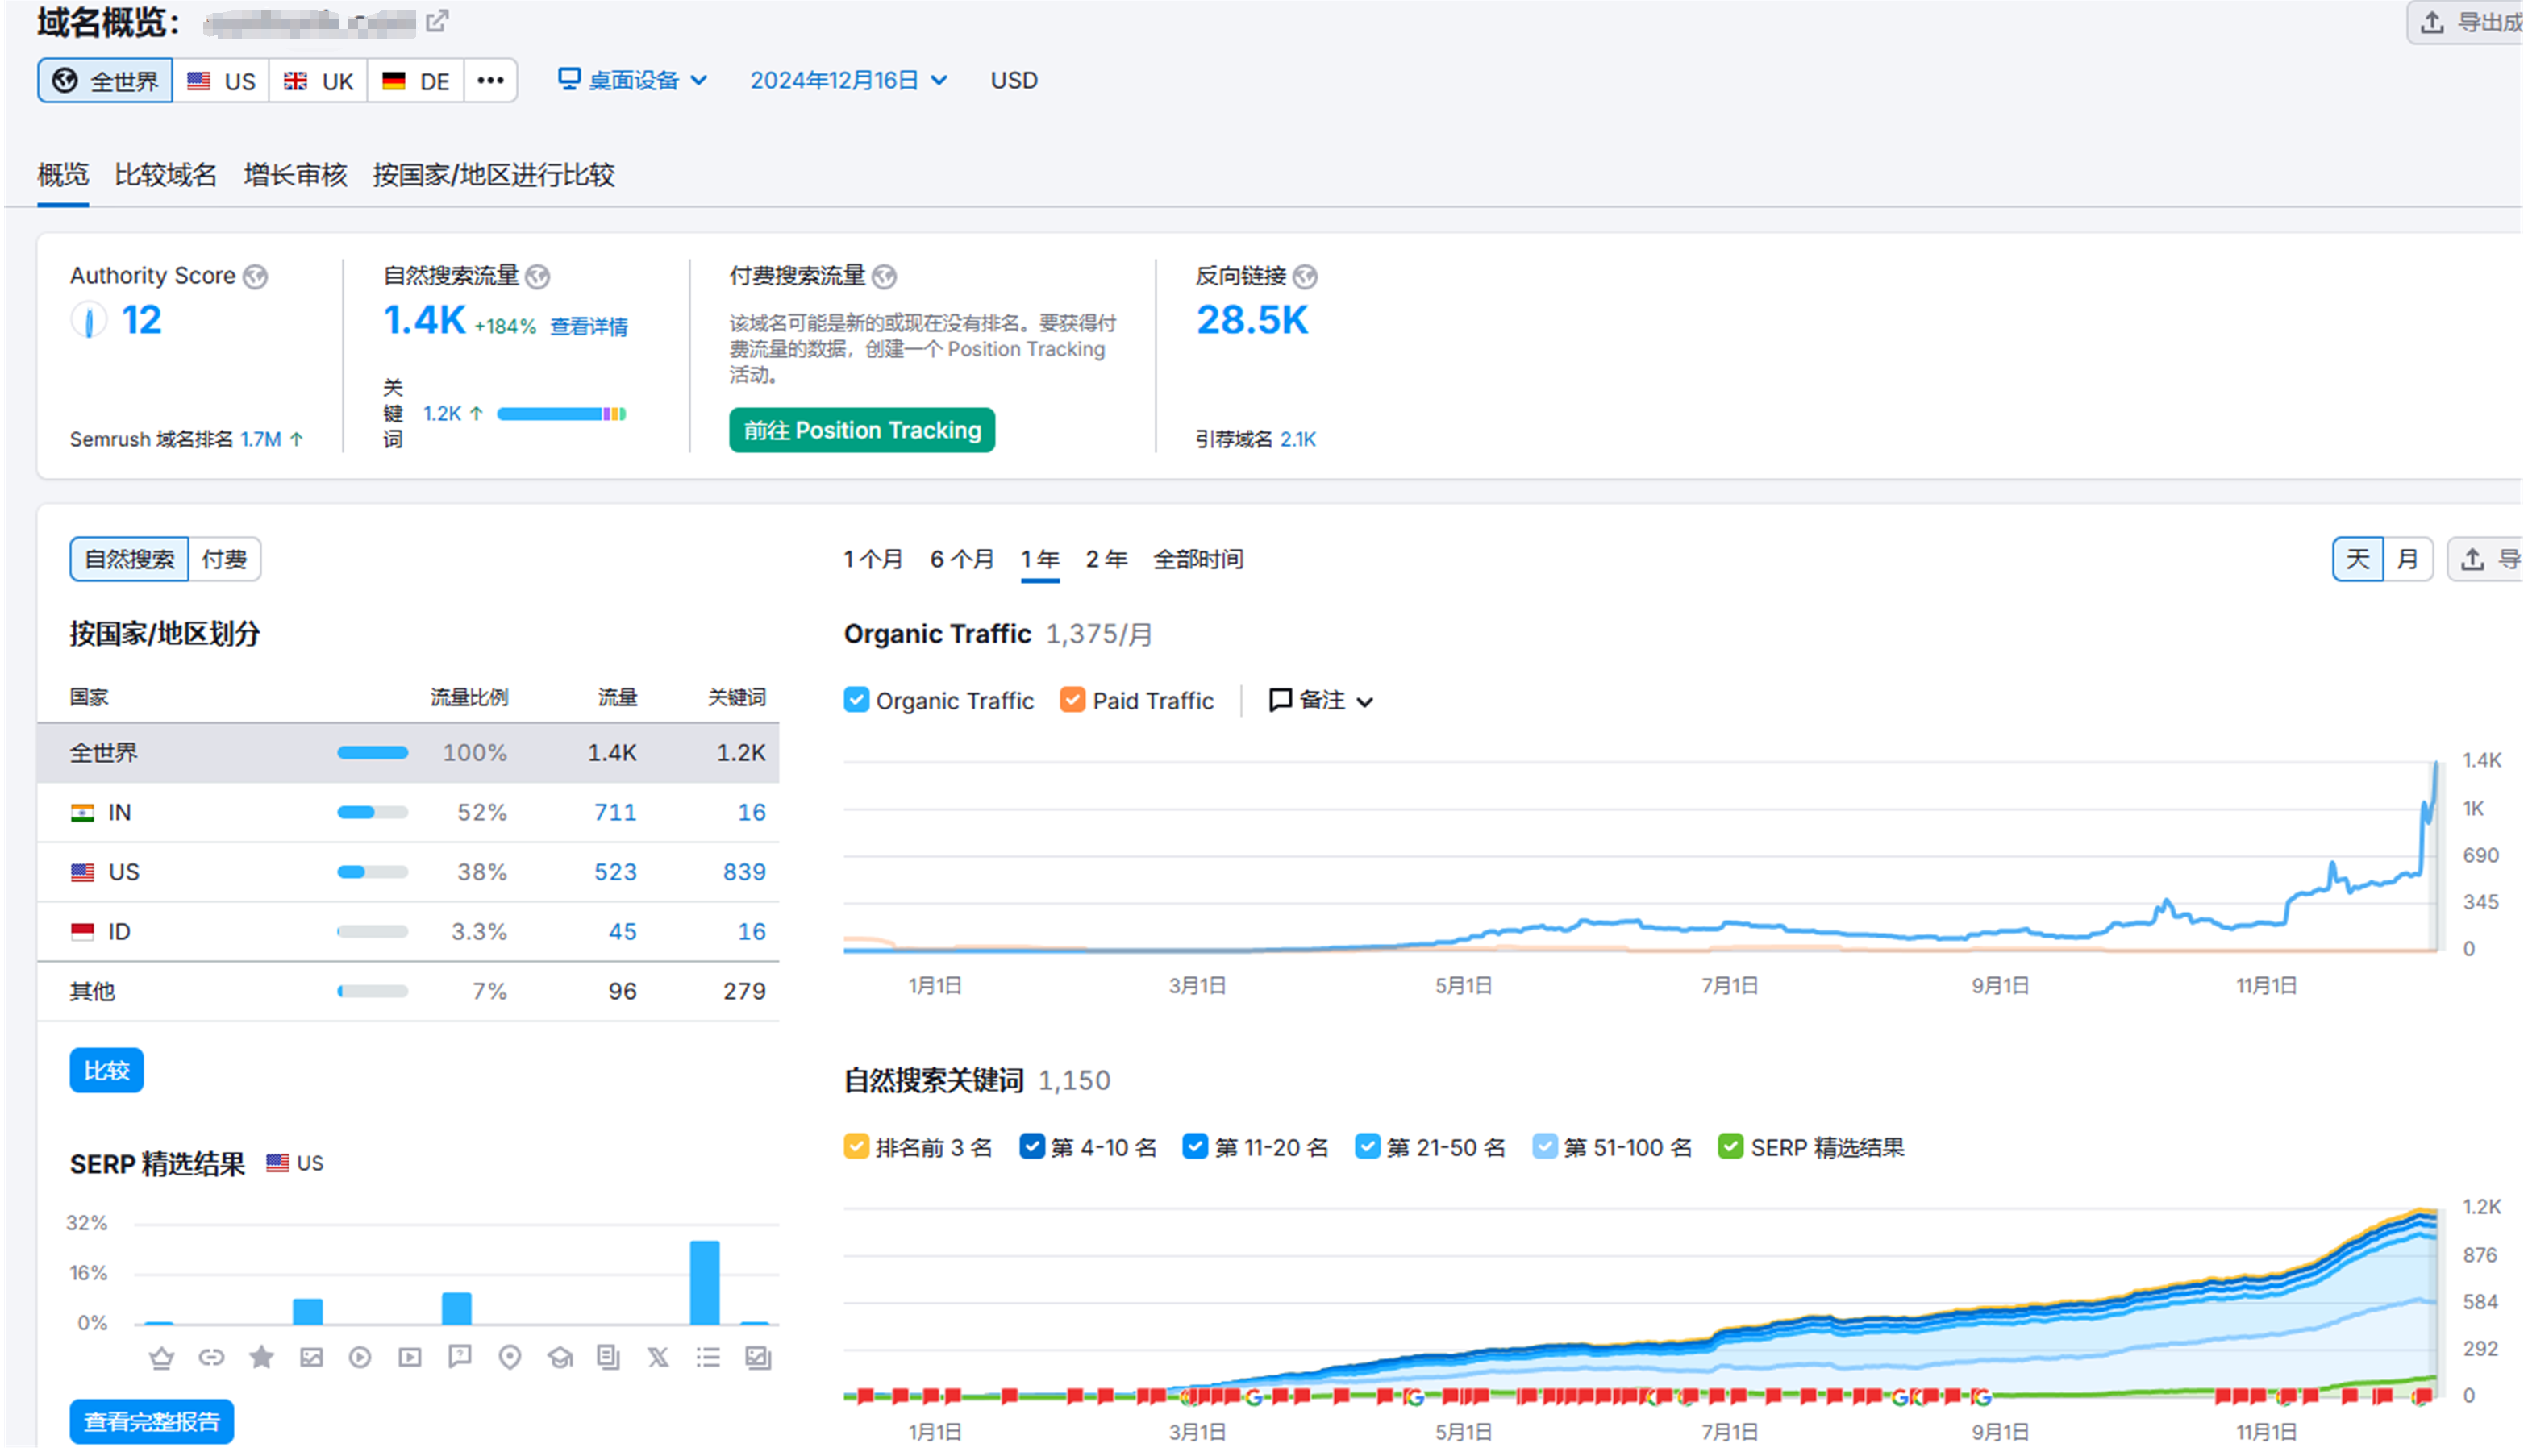Viewport: 2528px width, 1456px height.
Task: Select the rectangular play featured-video SERP icon
Action: (410, 1358)
